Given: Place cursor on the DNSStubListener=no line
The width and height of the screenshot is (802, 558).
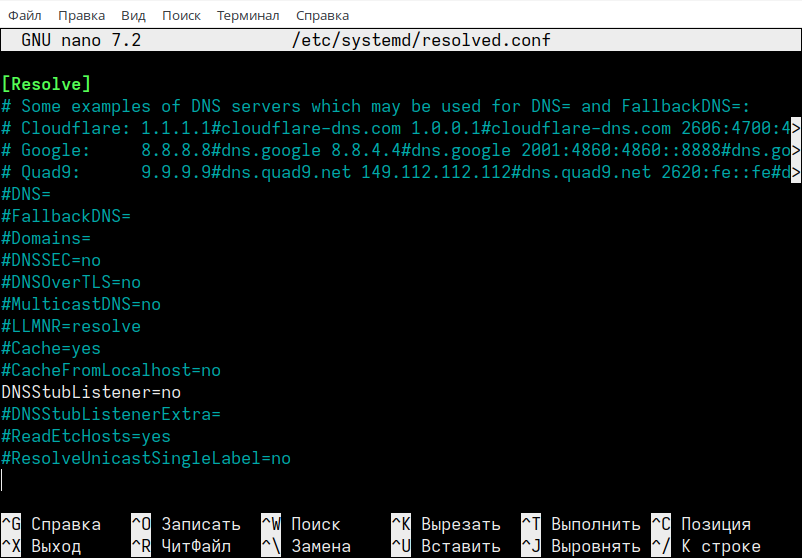Looking at the screenshot, I should (91, 393).
